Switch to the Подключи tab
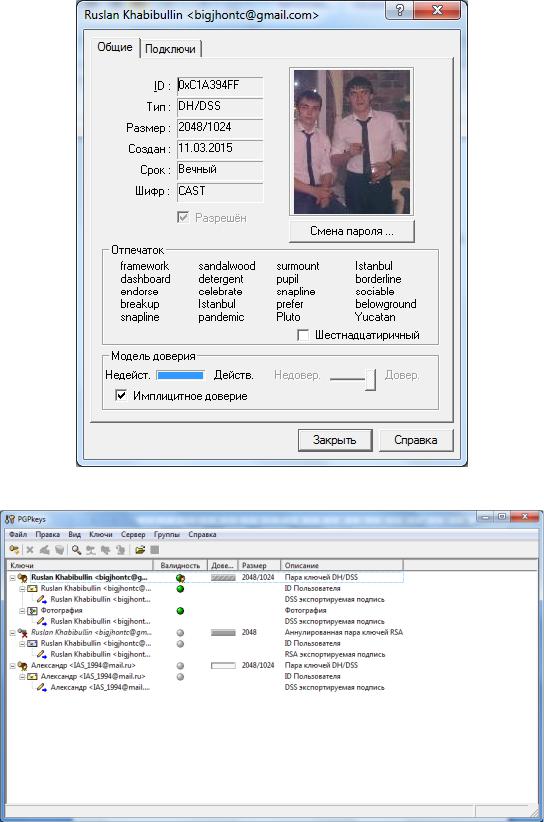Image resolution: width=544 pixels, height=822 pixels. [x=170, y=49]
